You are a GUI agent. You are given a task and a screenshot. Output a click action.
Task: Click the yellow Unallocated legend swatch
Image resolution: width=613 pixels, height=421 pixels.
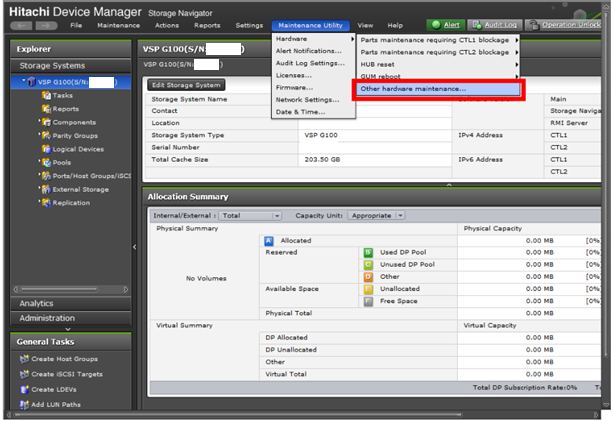[368, 289]
